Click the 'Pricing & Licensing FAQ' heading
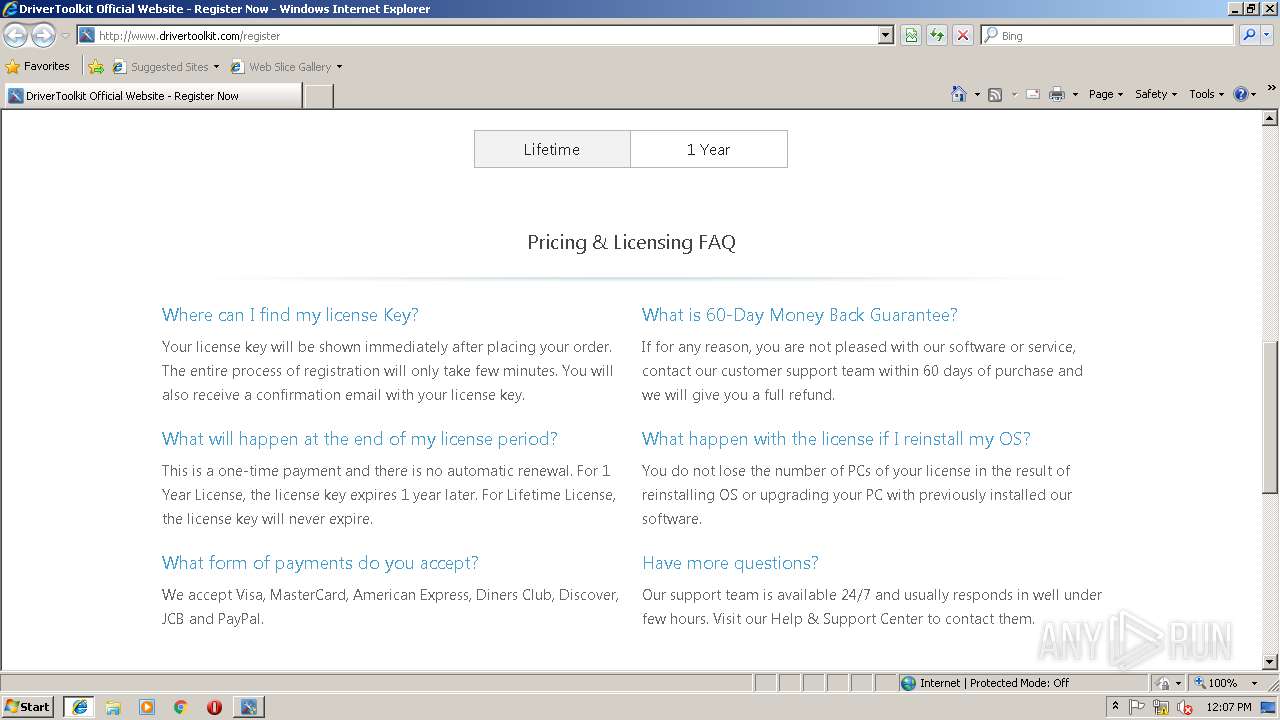1280x720 pixels. (631, 242)
